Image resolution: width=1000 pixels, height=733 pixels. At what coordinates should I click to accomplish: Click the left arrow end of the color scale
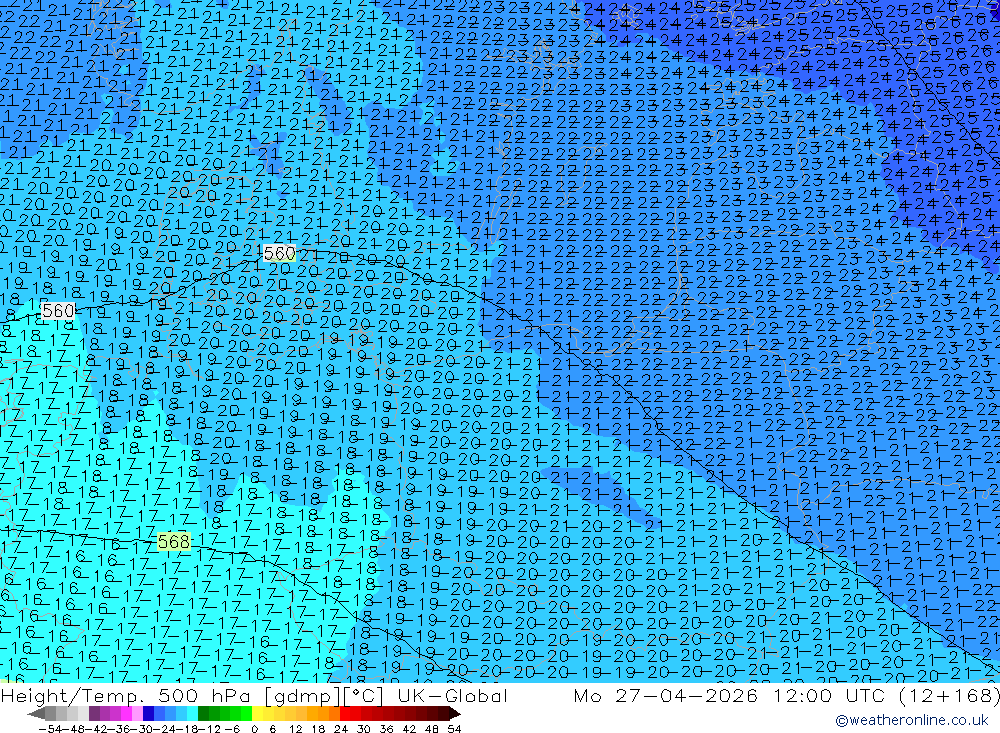[36, 714]
